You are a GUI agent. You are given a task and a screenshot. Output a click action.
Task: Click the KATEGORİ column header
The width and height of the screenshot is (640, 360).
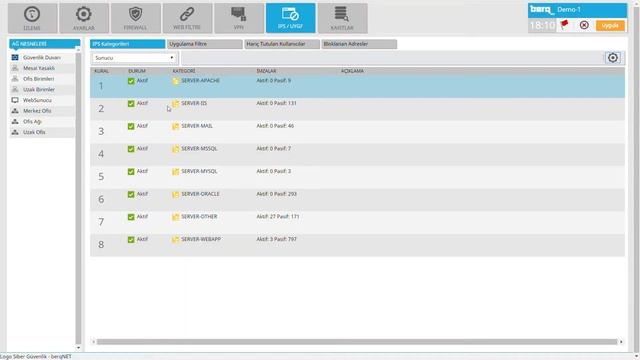(184, 71)
